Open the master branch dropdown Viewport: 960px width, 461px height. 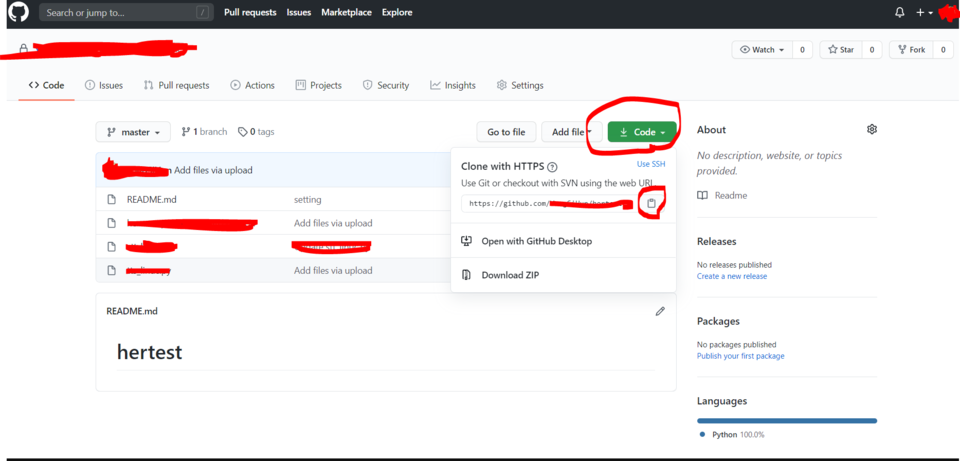(x=133, y=132)
